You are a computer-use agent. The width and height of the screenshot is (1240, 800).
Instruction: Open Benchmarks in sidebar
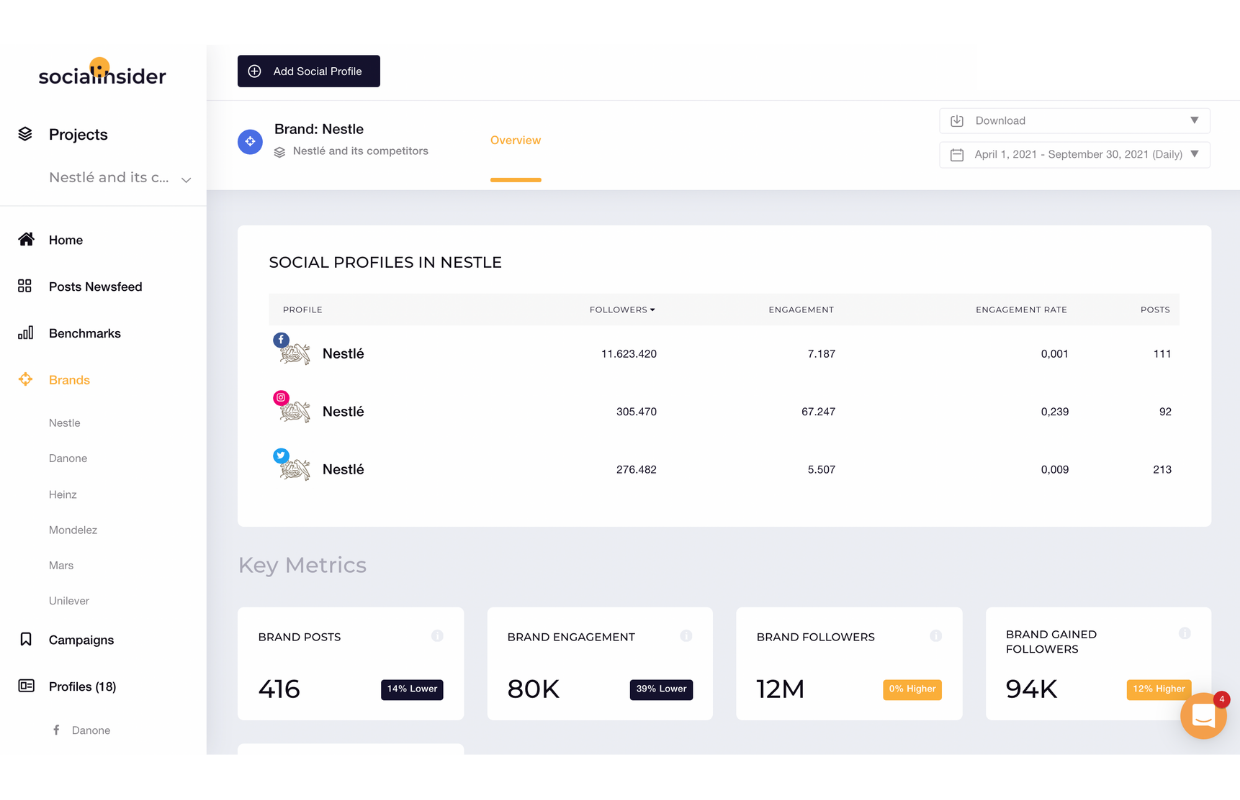click(x=85, y=333)
